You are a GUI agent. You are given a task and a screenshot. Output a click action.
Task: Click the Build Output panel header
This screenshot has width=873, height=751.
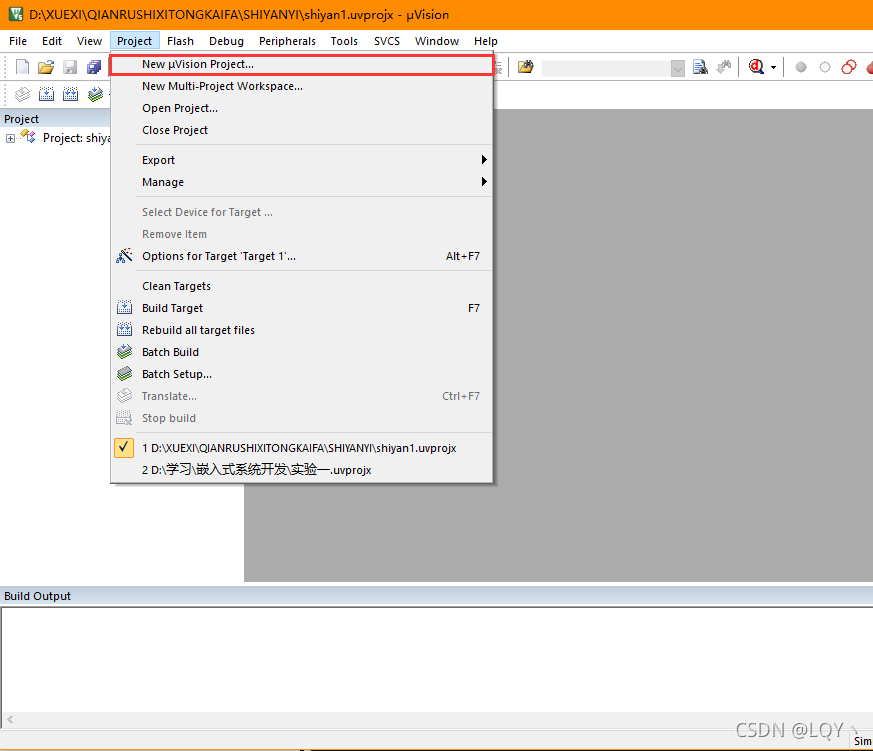(x=436, y=596)
